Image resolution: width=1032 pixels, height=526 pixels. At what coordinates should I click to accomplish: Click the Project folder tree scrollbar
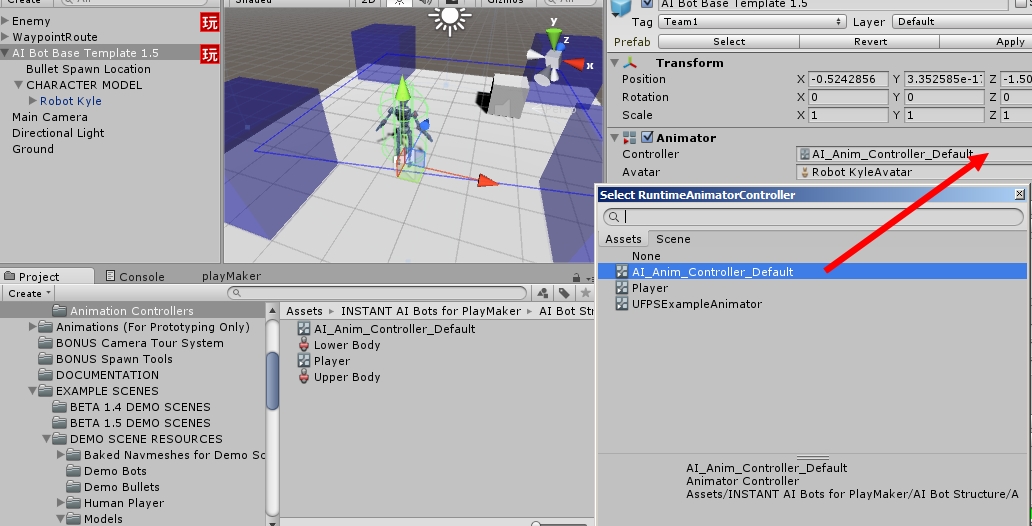coord(272,381)
